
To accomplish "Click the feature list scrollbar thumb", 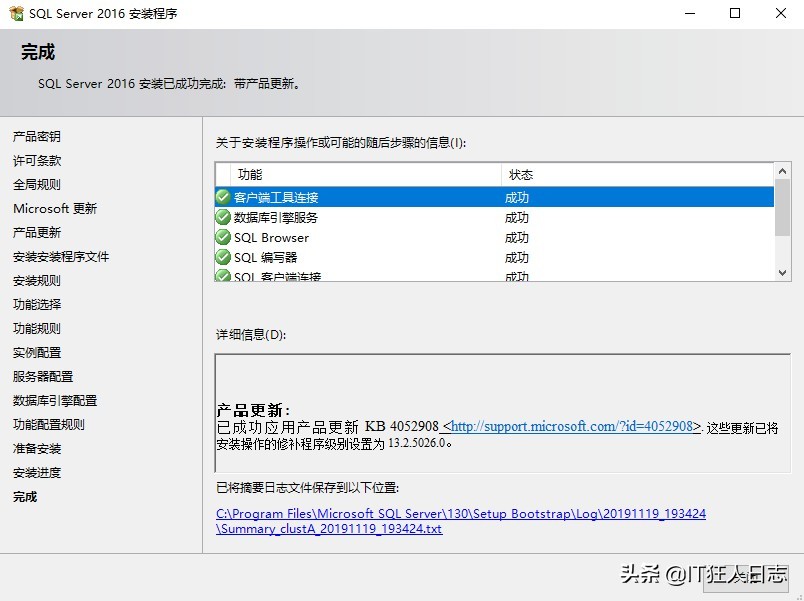I will (782, 208).
